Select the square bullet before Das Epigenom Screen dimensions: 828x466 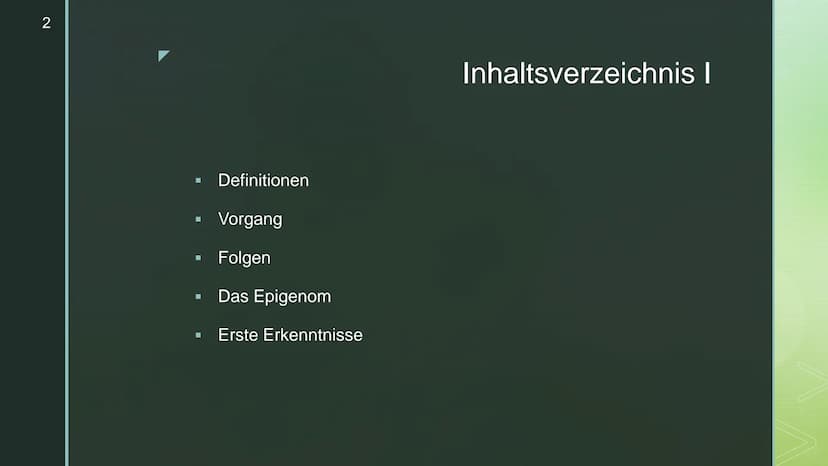click(198, 296)
